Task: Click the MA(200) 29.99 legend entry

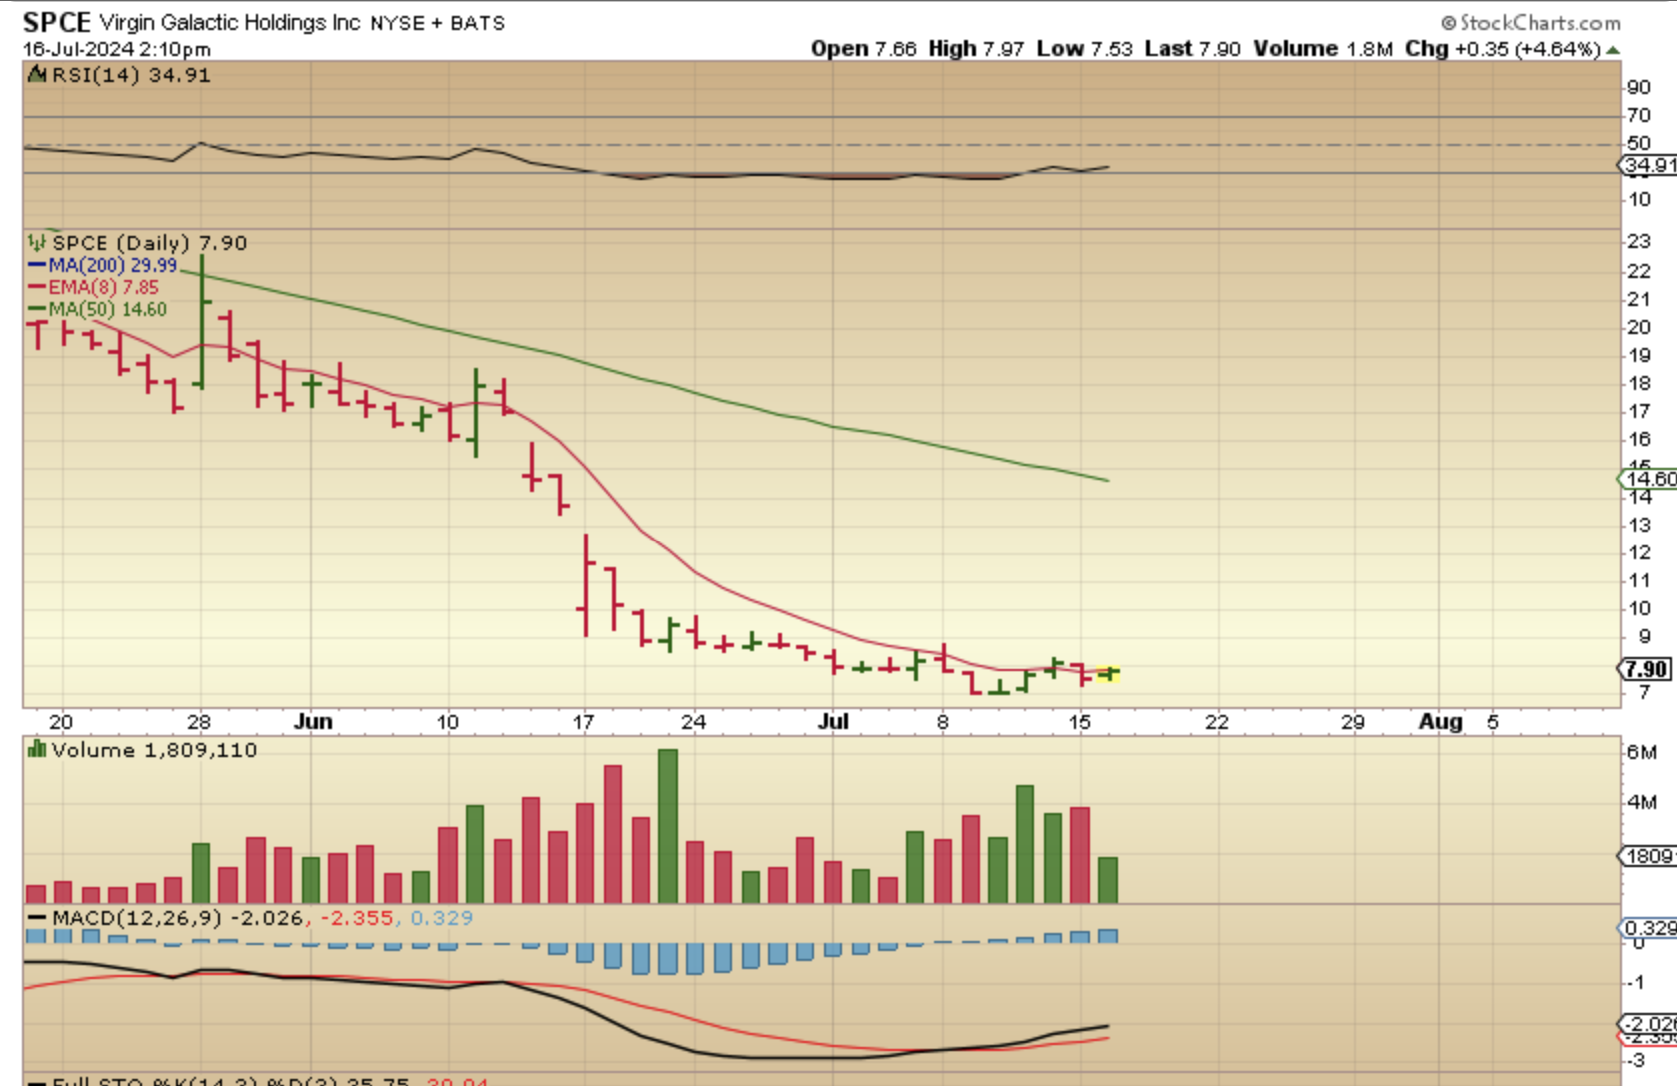Action: click(103, 266)
